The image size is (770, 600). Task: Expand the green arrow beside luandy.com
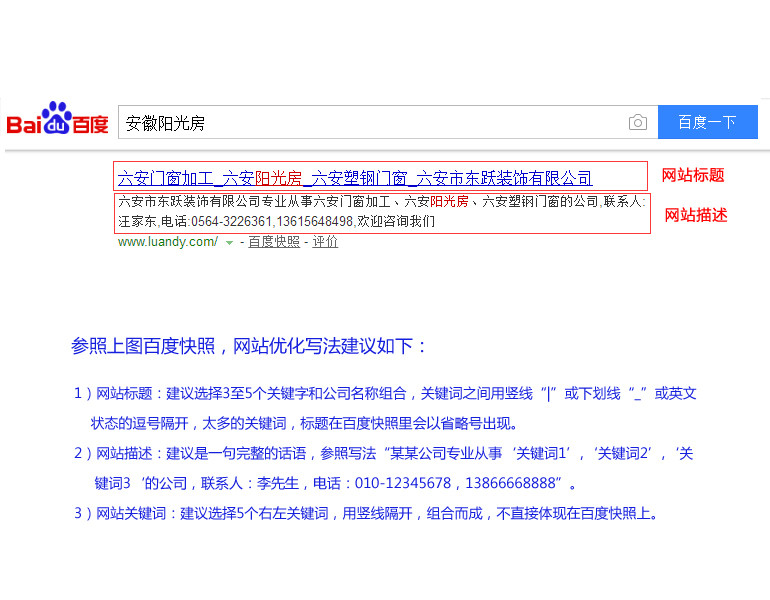pos(229,243)
